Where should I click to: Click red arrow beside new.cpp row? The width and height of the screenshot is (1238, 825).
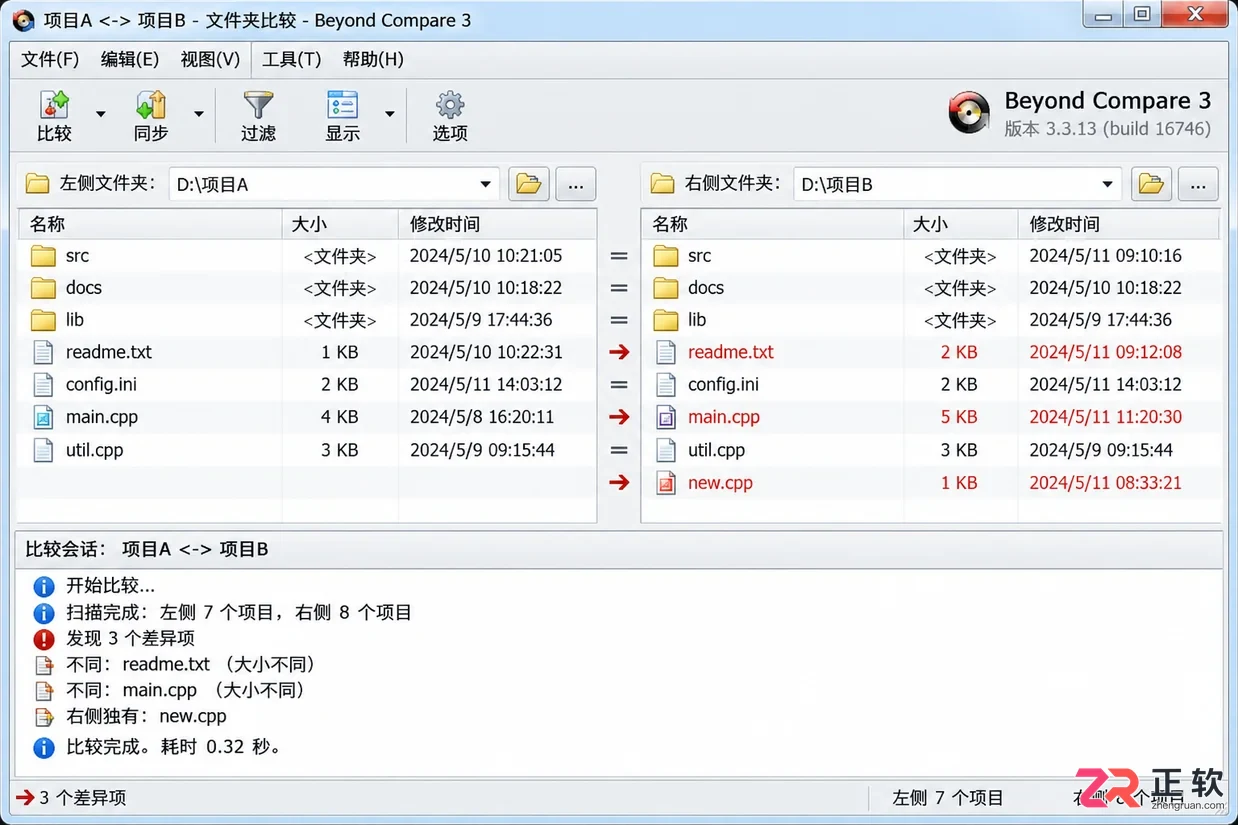(620, 483)
